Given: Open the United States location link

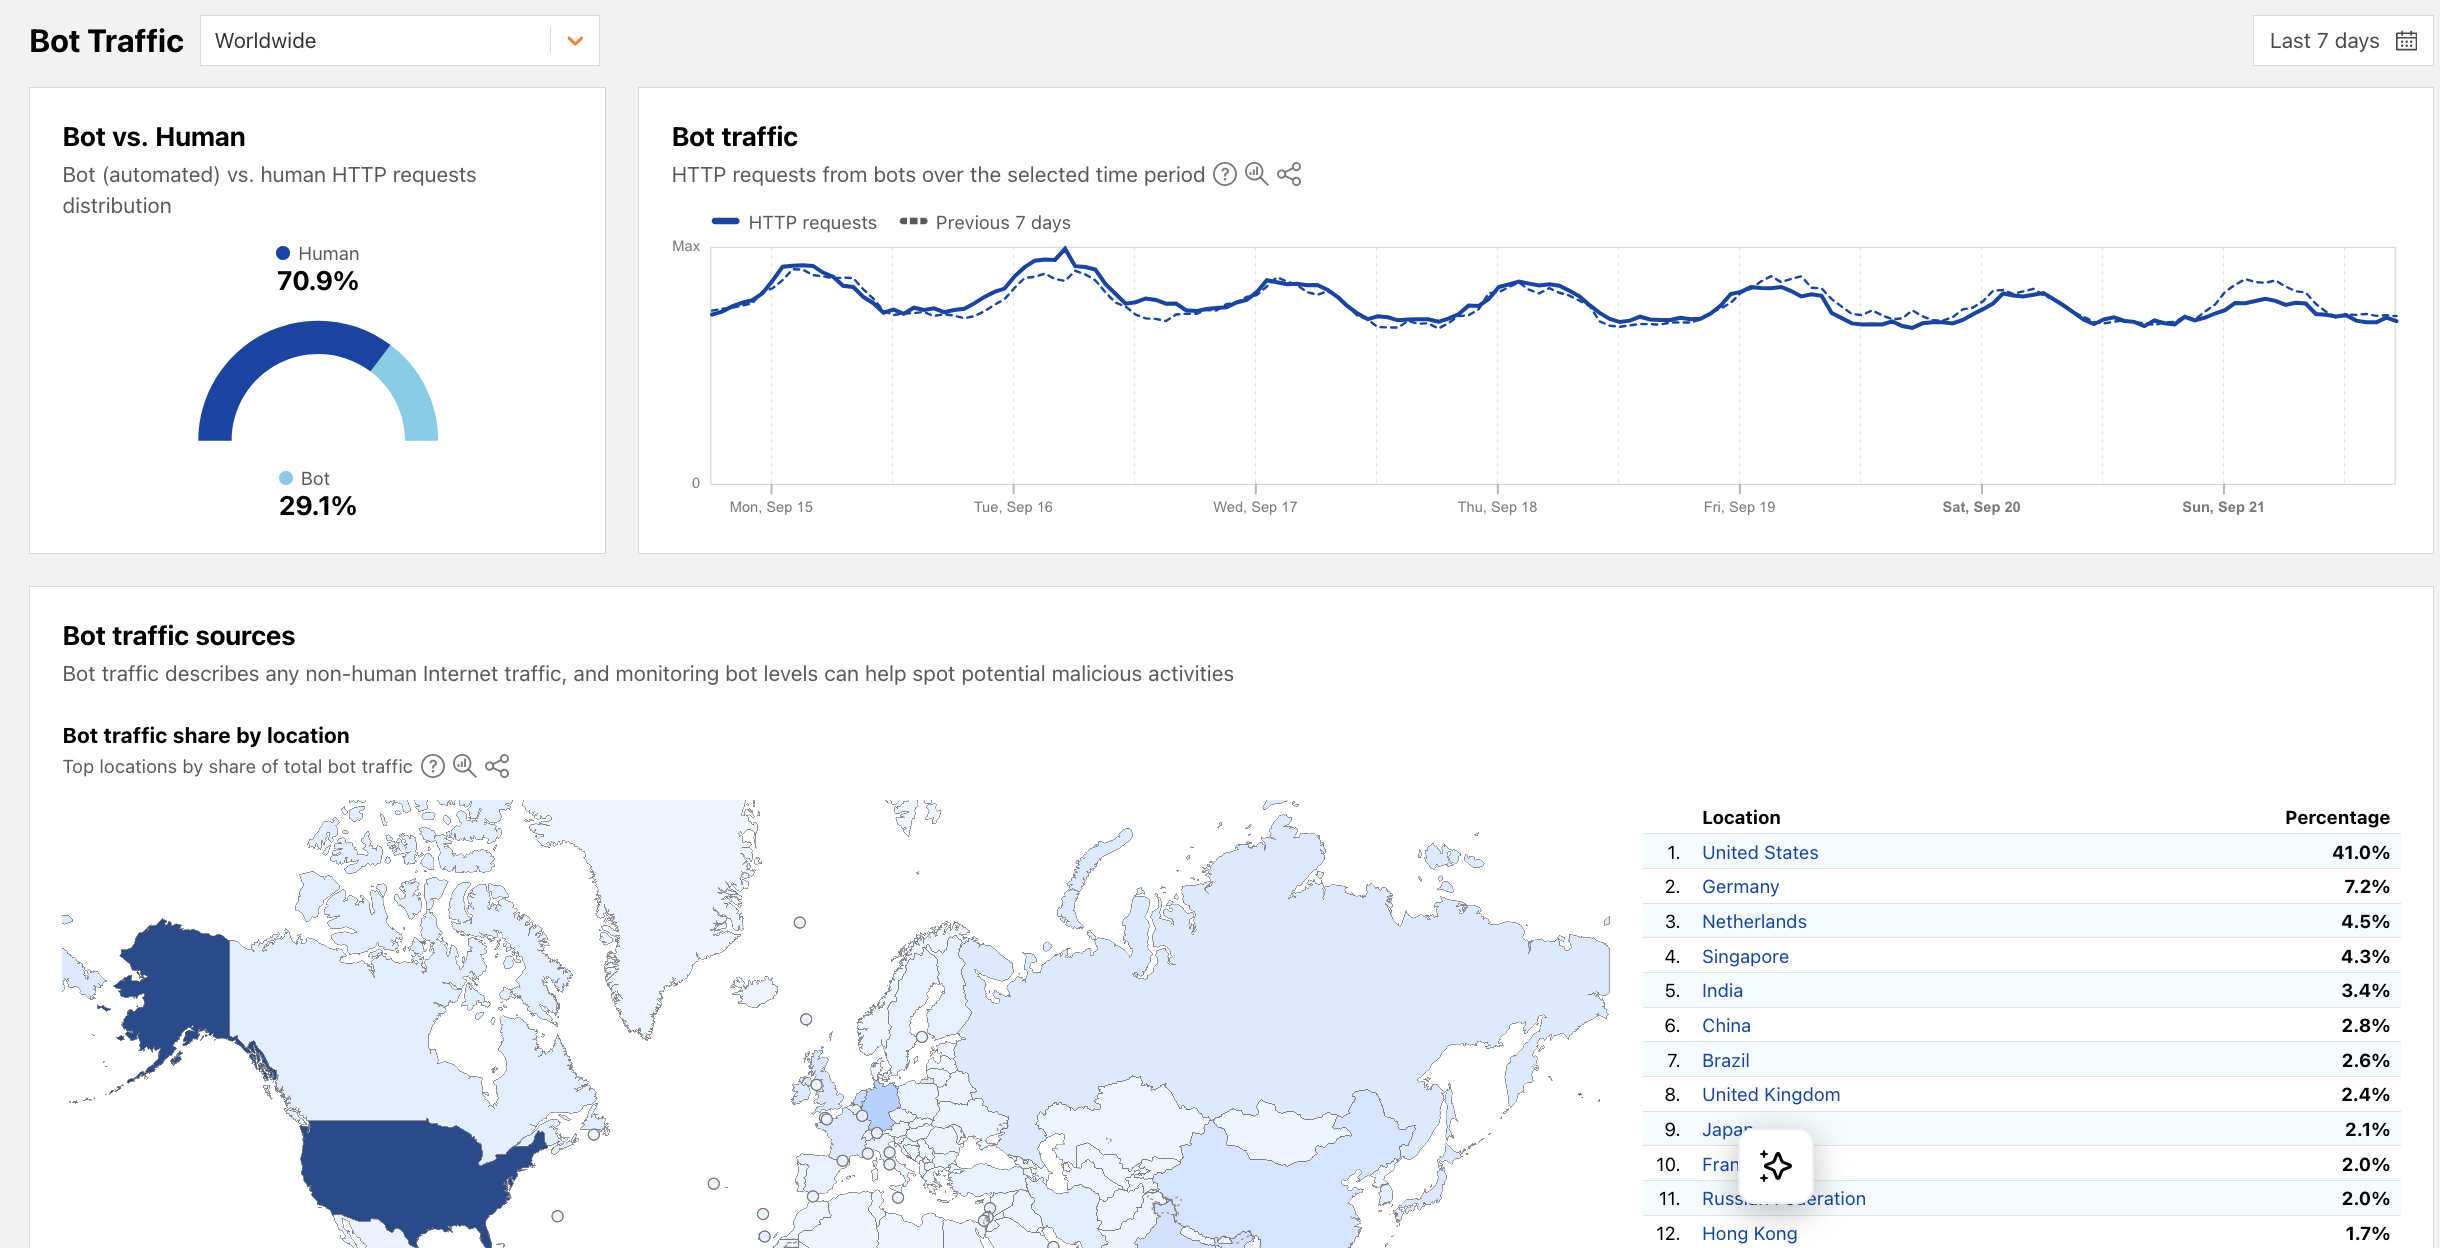Looking at the screenshot, I should click(x=1760, y=852).
